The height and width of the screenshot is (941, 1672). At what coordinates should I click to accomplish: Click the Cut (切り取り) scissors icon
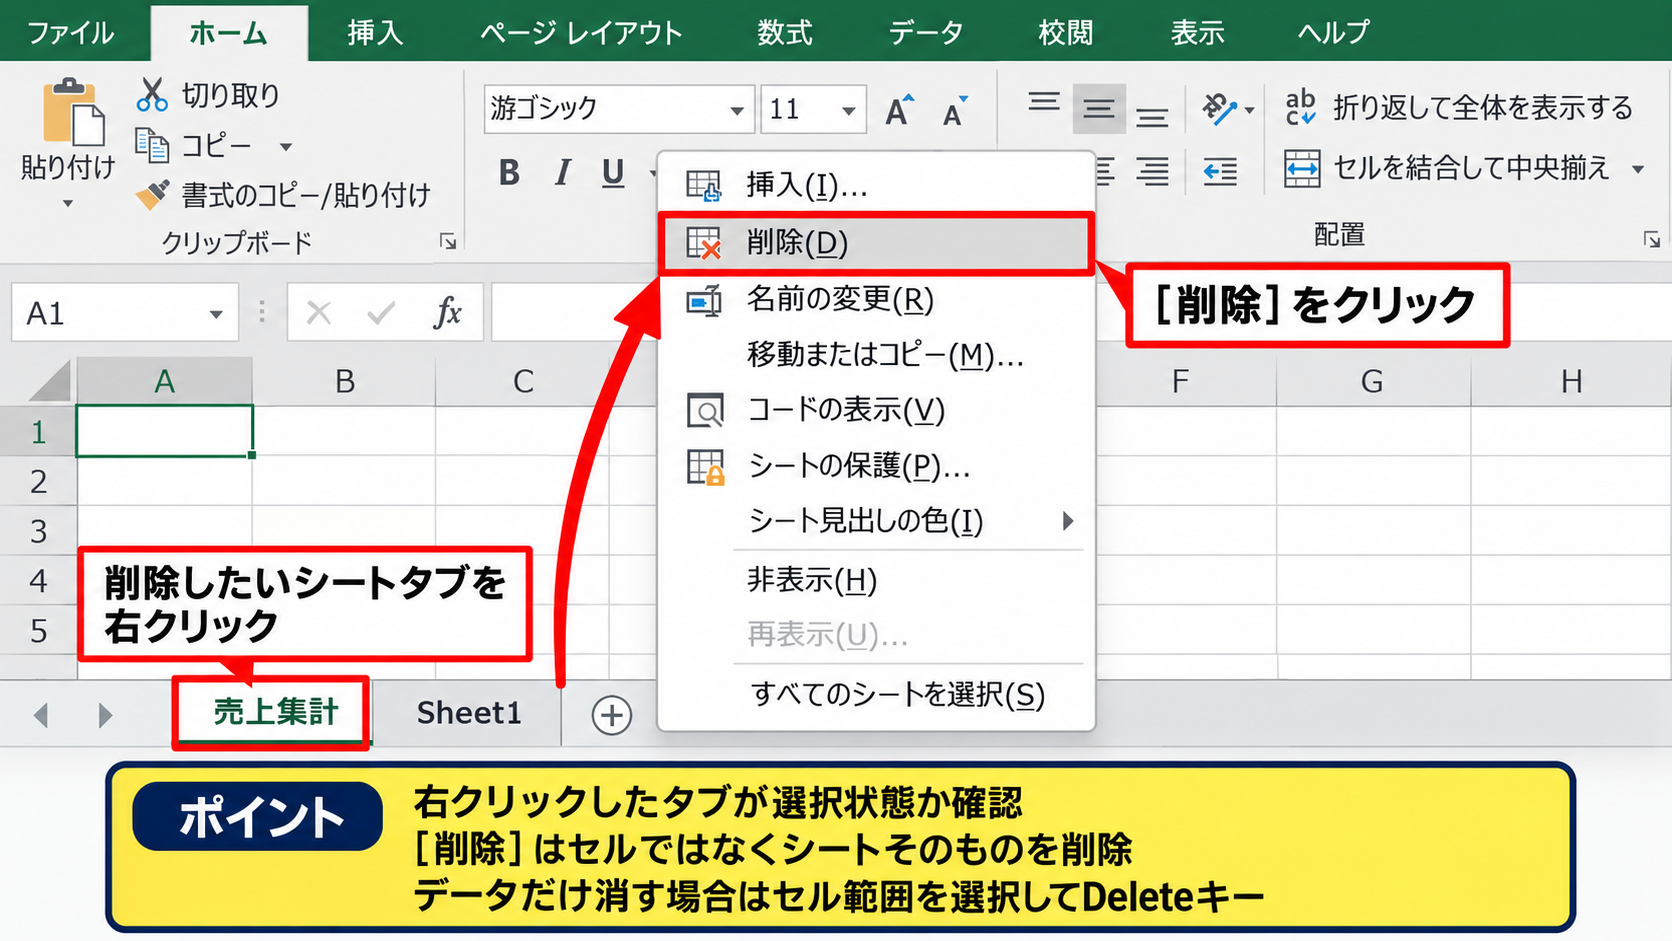tap(152, 95)
